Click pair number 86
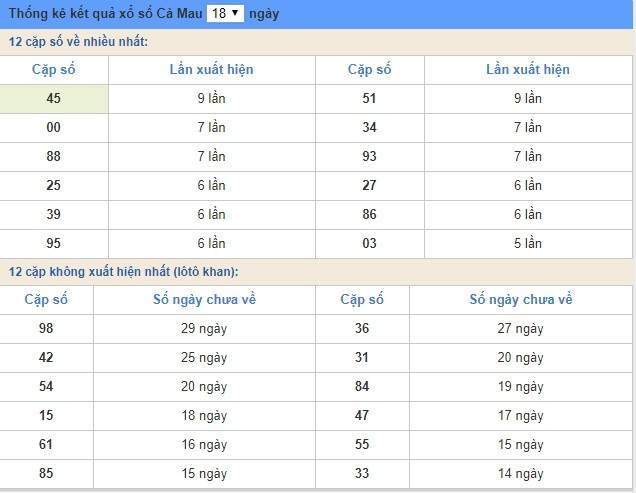Viewport: 636px width, 493px height. [370, 214]
